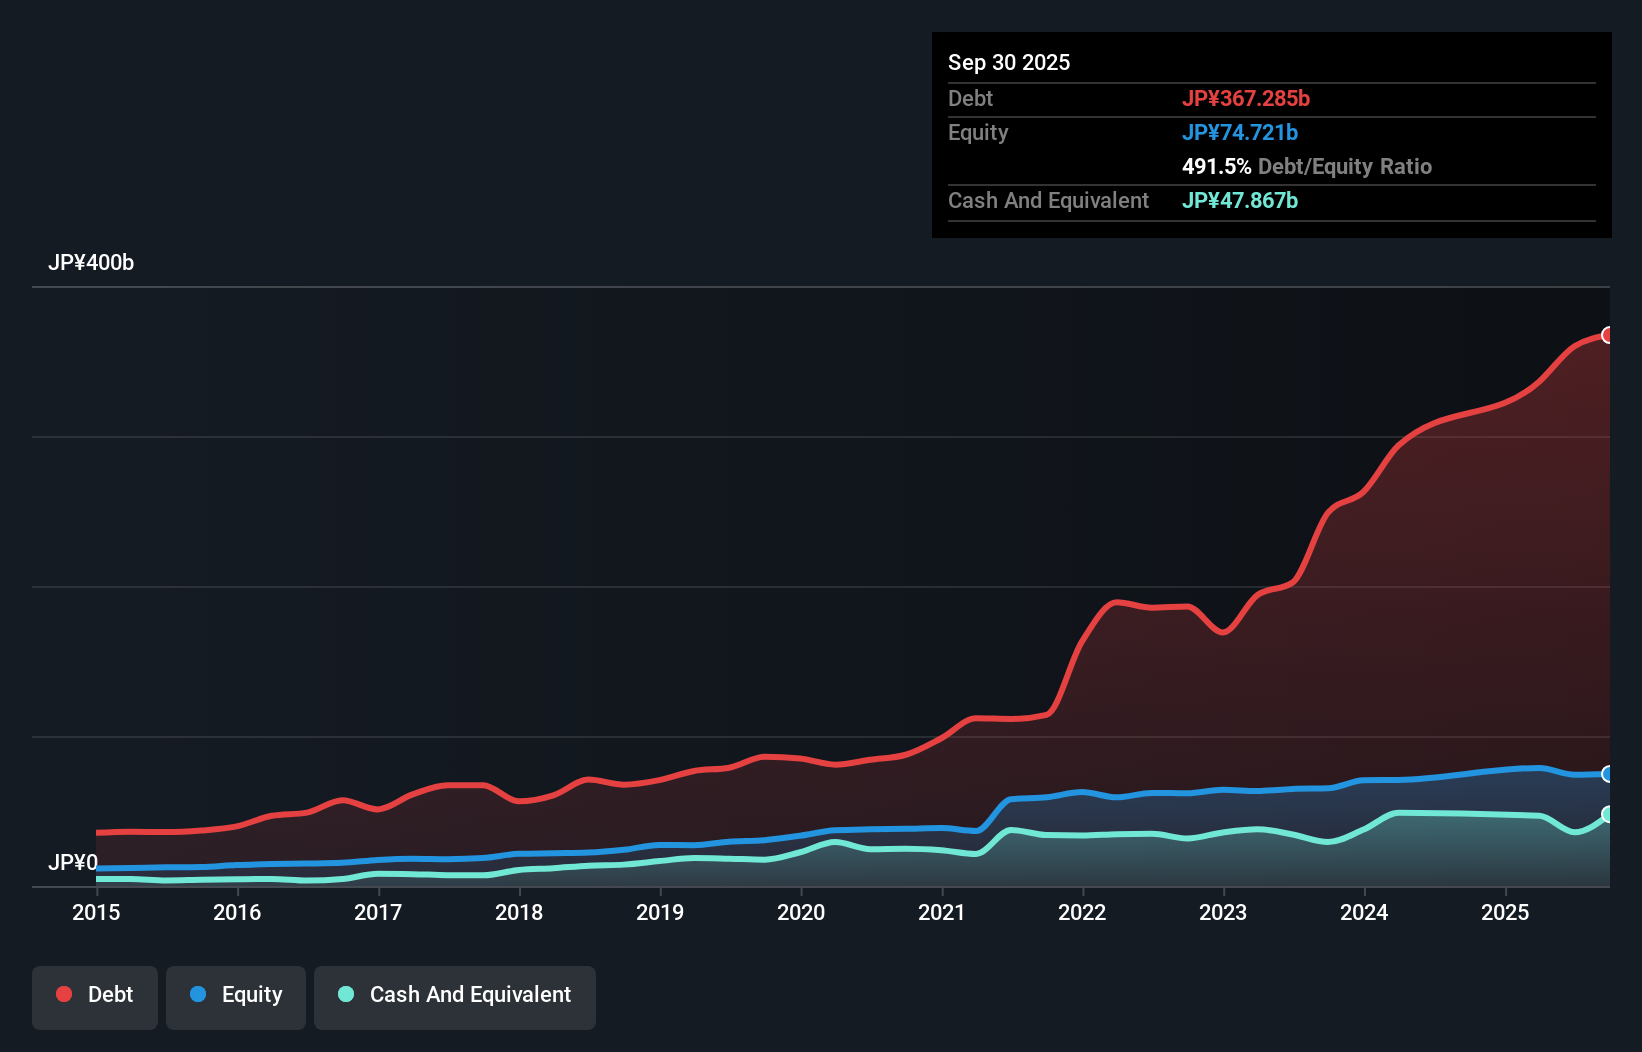Click the Equity row label in tooltip
The height and width of the screenshot is (1052, 1642).
click(978, 133)
